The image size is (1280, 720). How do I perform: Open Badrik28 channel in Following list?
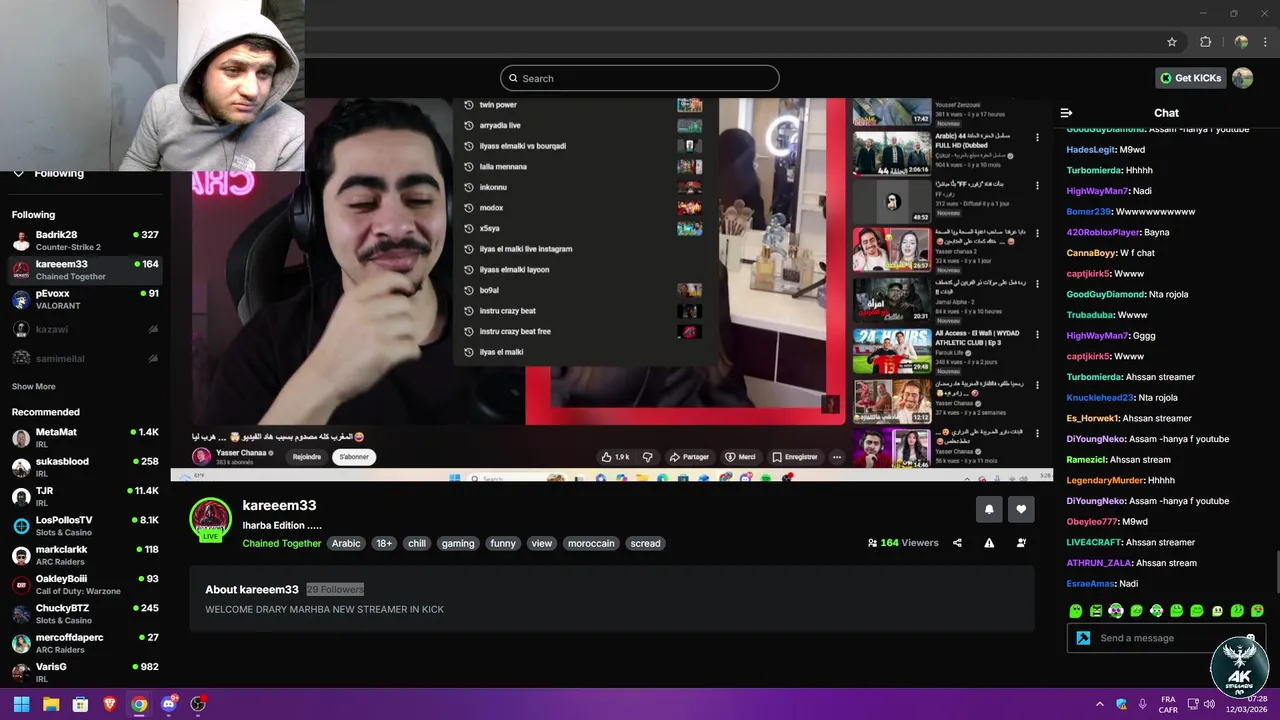point(85,240)
